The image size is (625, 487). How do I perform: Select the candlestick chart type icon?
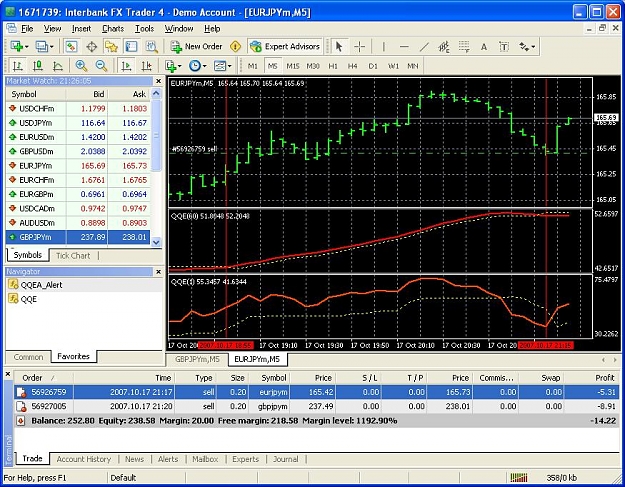coord(37,66)
